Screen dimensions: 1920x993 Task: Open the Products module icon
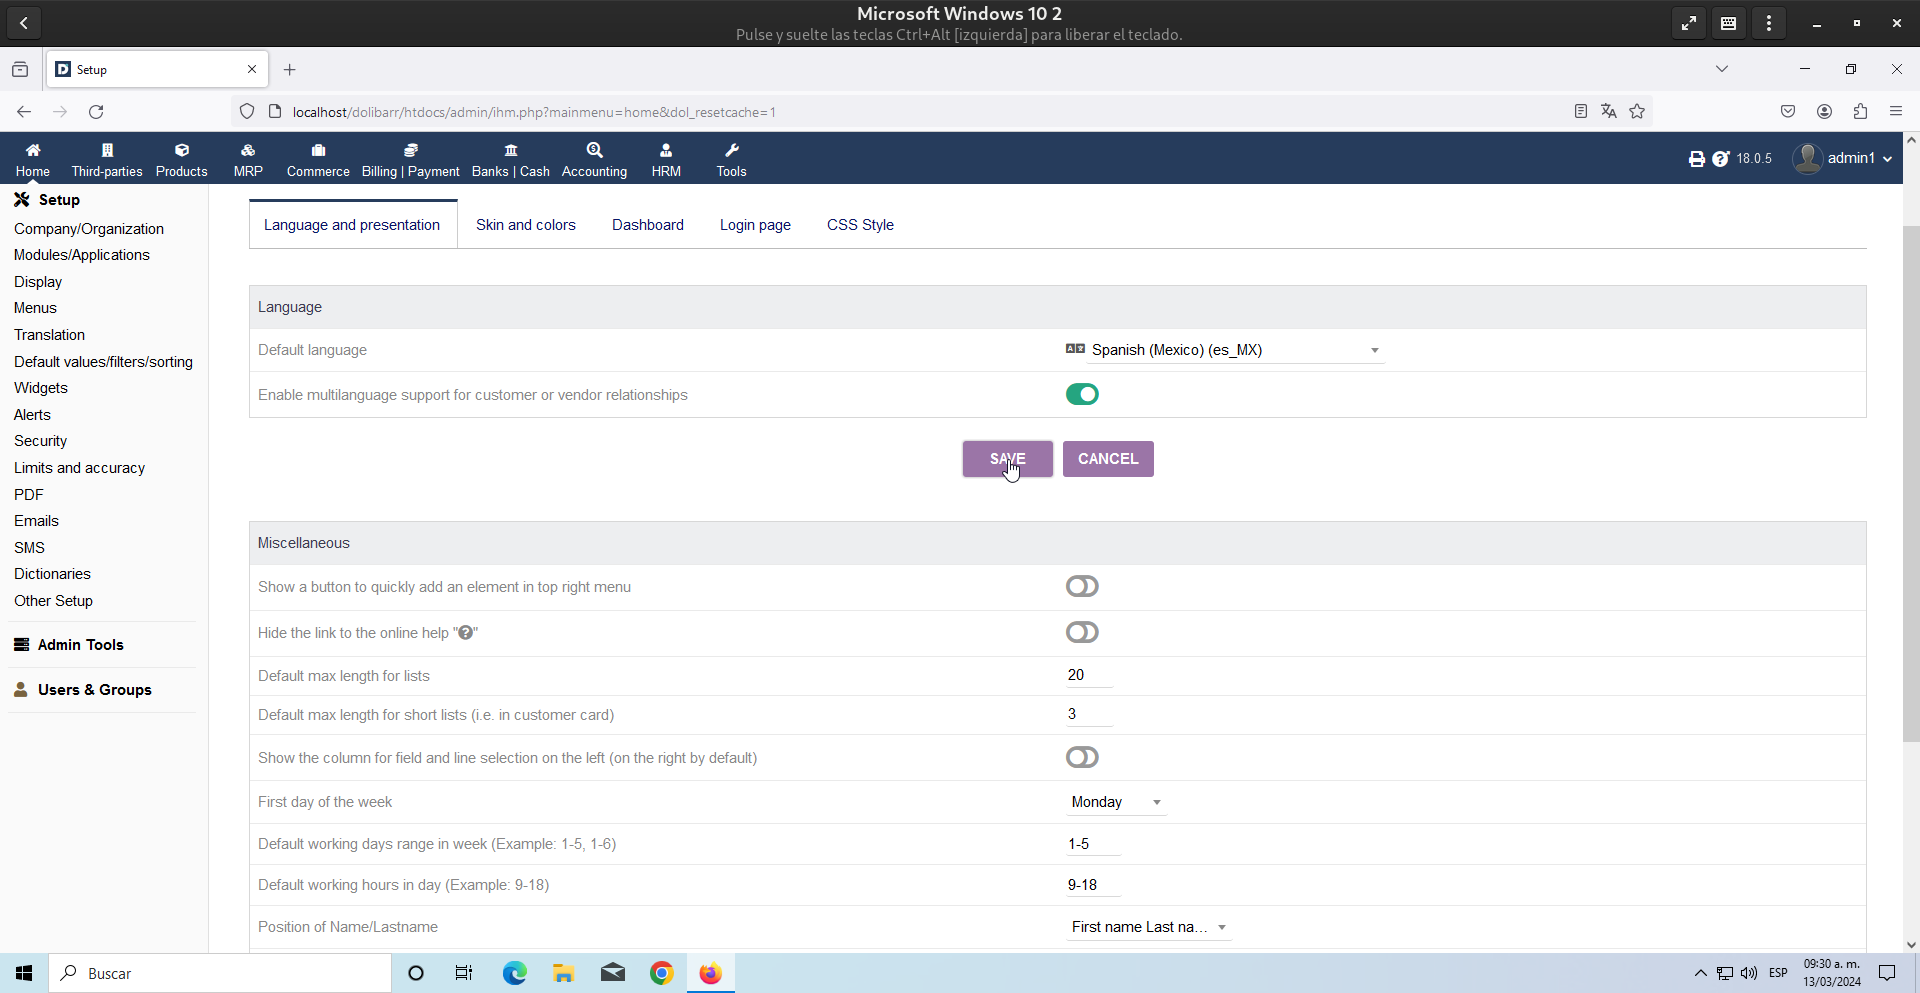coord(181,151)
